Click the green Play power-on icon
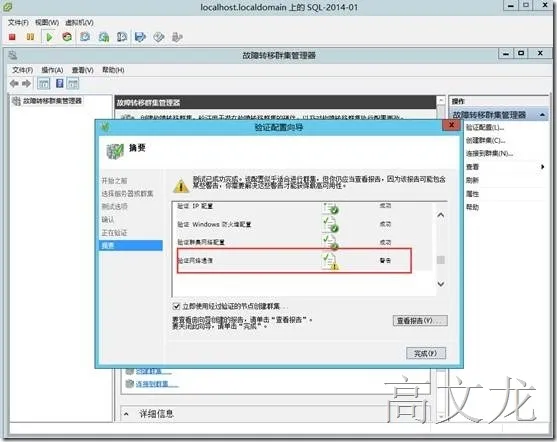The width and height of the screenshot is (557, 442). (x=49, y=37)
